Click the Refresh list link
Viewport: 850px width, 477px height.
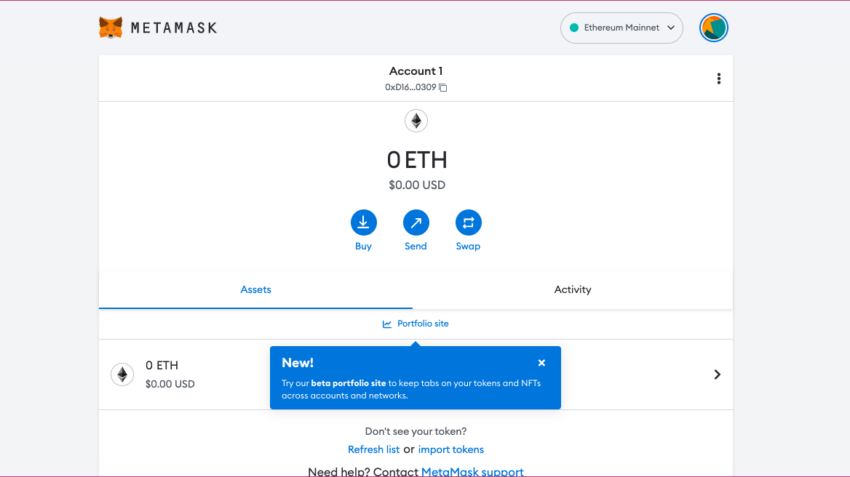pyautogui.click(x=374, y=449)
